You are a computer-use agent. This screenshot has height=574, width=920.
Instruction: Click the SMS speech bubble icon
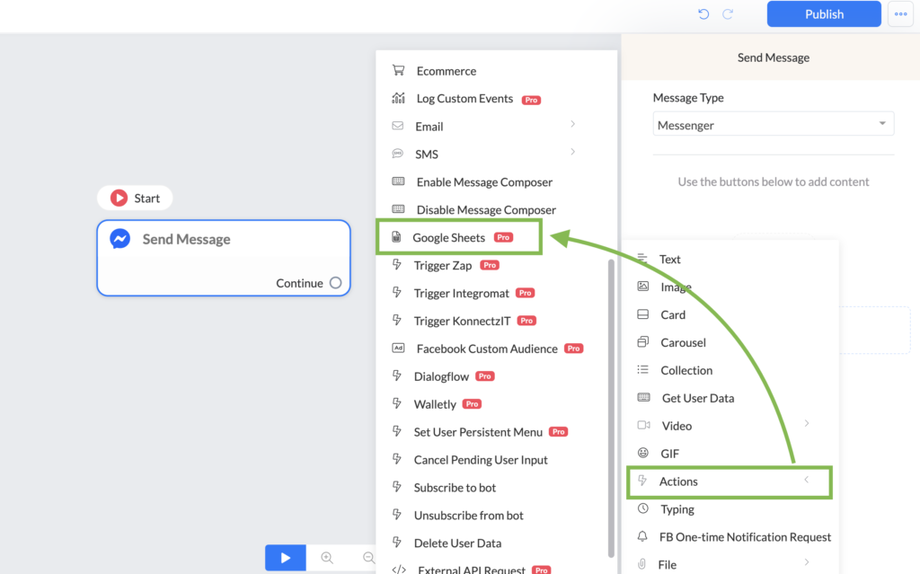(x=397, y=153)
